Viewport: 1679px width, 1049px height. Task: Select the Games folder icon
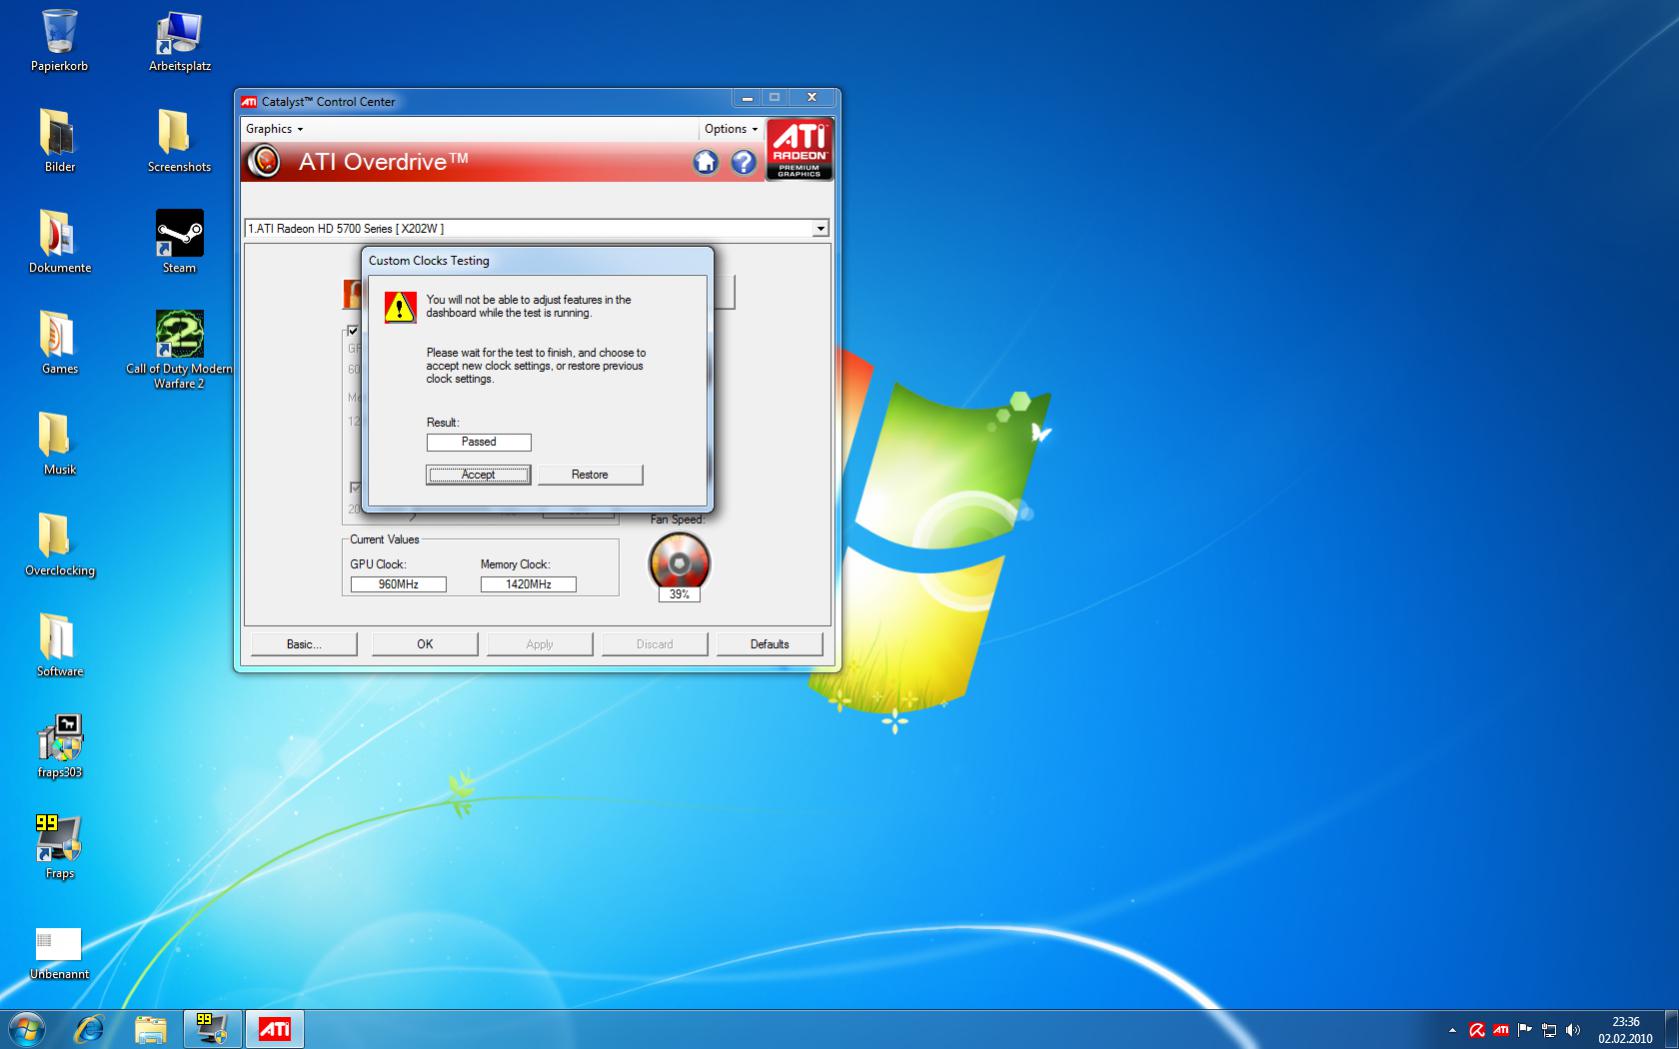(x=59, y=342)
